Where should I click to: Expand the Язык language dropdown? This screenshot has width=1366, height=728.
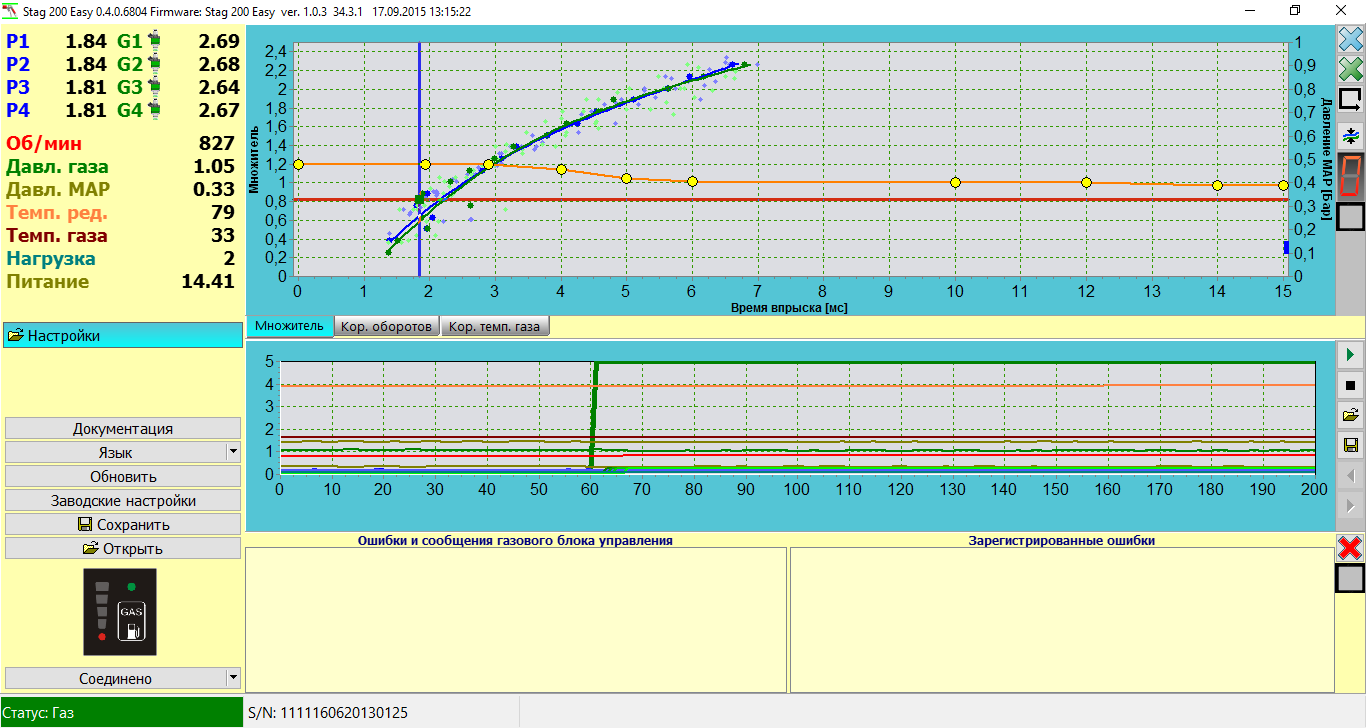click(x=232, y=451)
